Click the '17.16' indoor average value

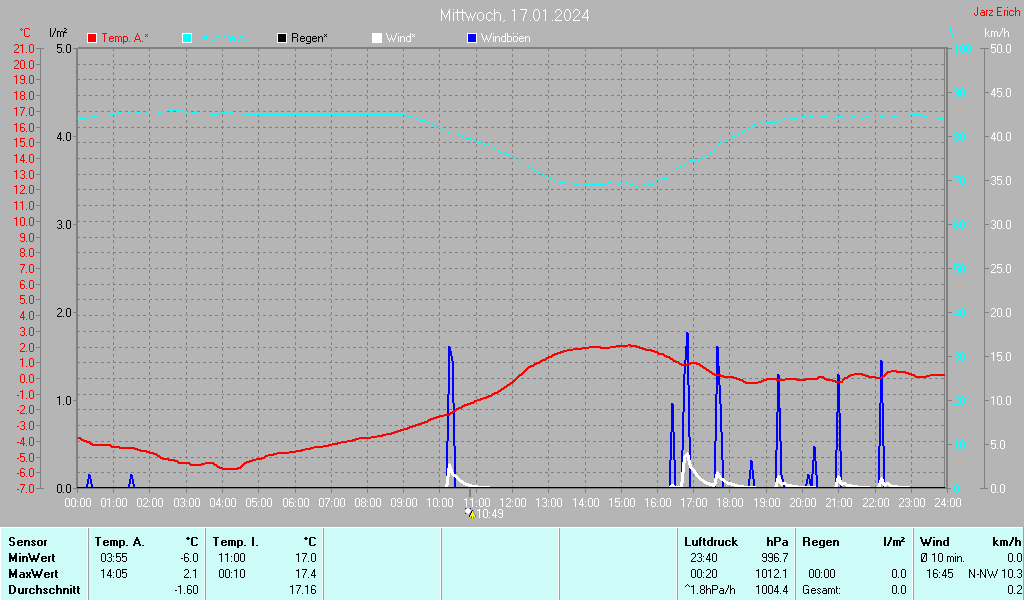tap(303, 590)
